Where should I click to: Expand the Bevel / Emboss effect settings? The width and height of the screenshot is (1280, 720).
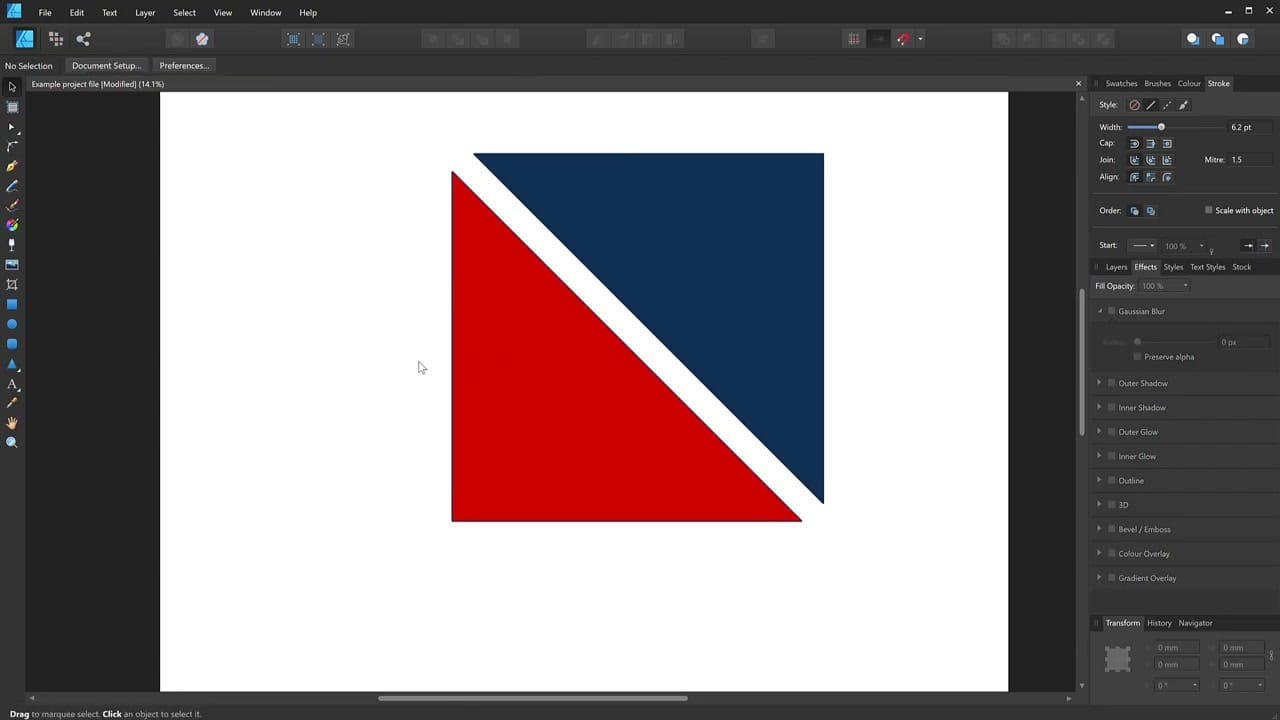(1100, 529)
